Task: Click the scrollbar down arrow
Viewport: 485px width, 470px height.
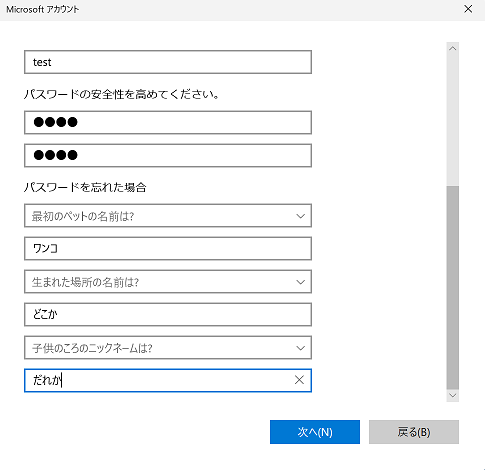Action: [452, 396]
